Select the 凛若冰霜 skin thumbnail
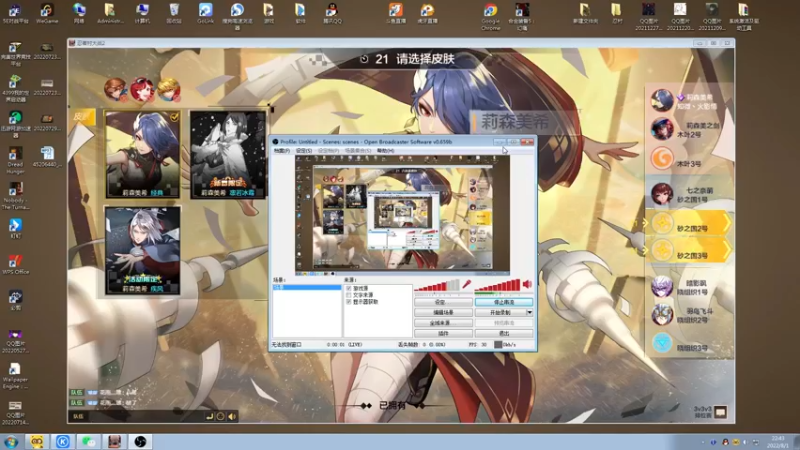 [228, 155]
